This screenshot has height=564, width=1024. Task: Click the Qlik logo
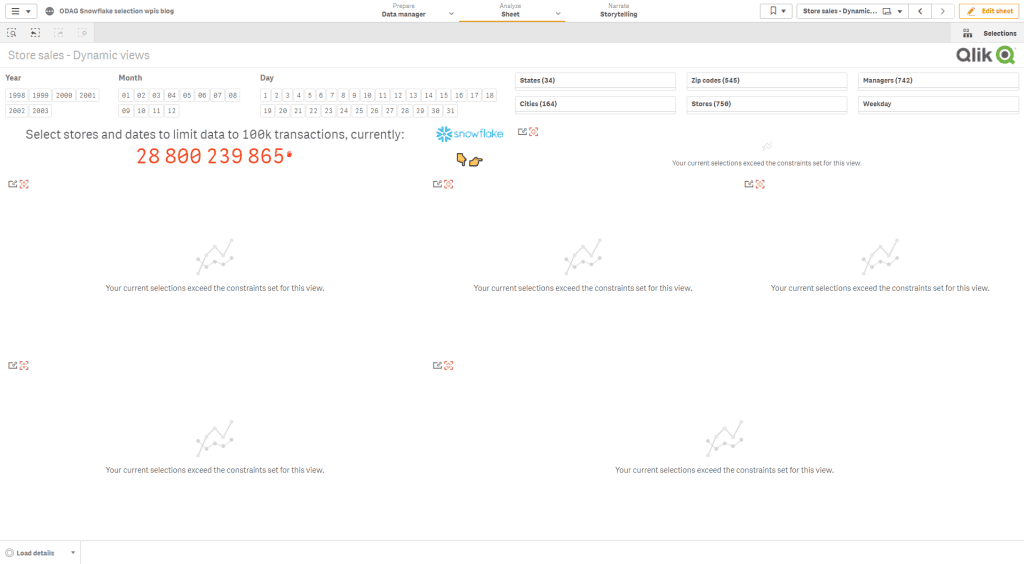[x=985, y=55]
